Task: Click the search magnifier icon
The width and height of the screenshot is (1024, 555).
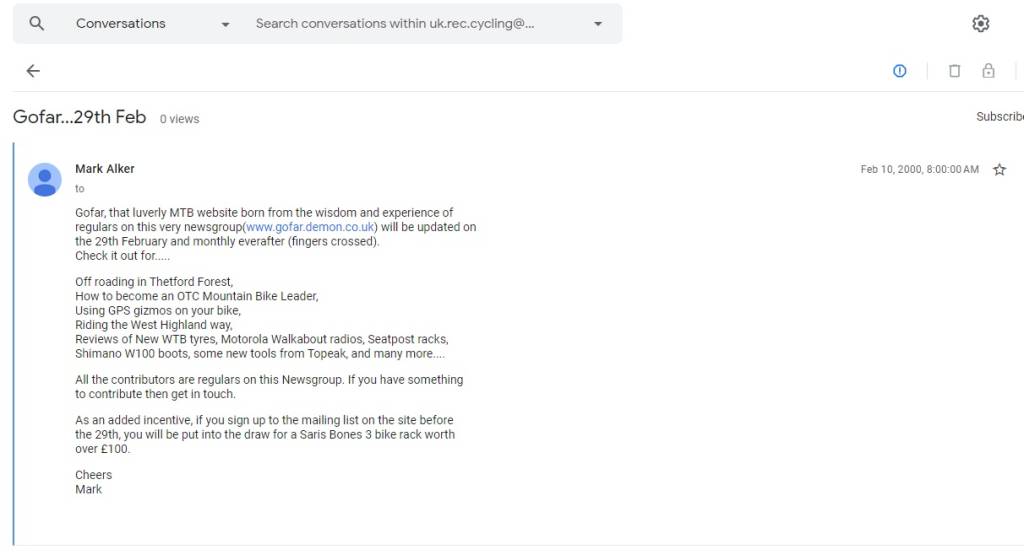Action: pos(37,24)
